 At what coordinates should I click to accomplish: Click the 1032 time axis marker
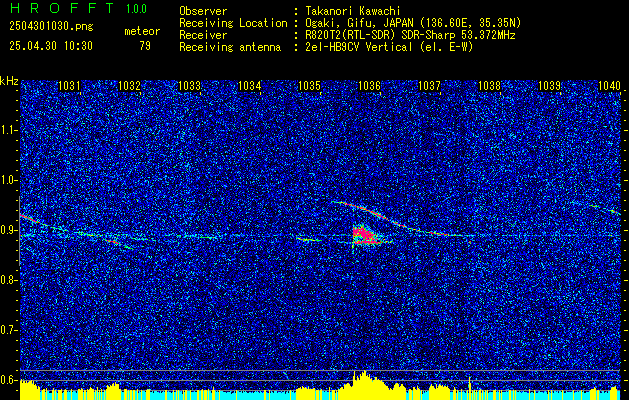[x=129, y=85]
